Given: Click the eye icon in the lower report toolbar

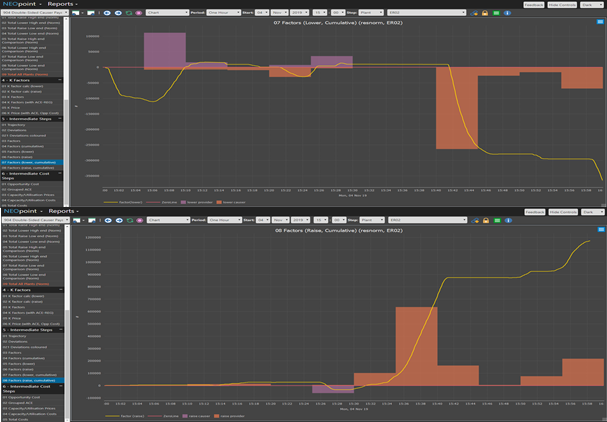Looking at the screenshot, I should (x=108, y=219).
